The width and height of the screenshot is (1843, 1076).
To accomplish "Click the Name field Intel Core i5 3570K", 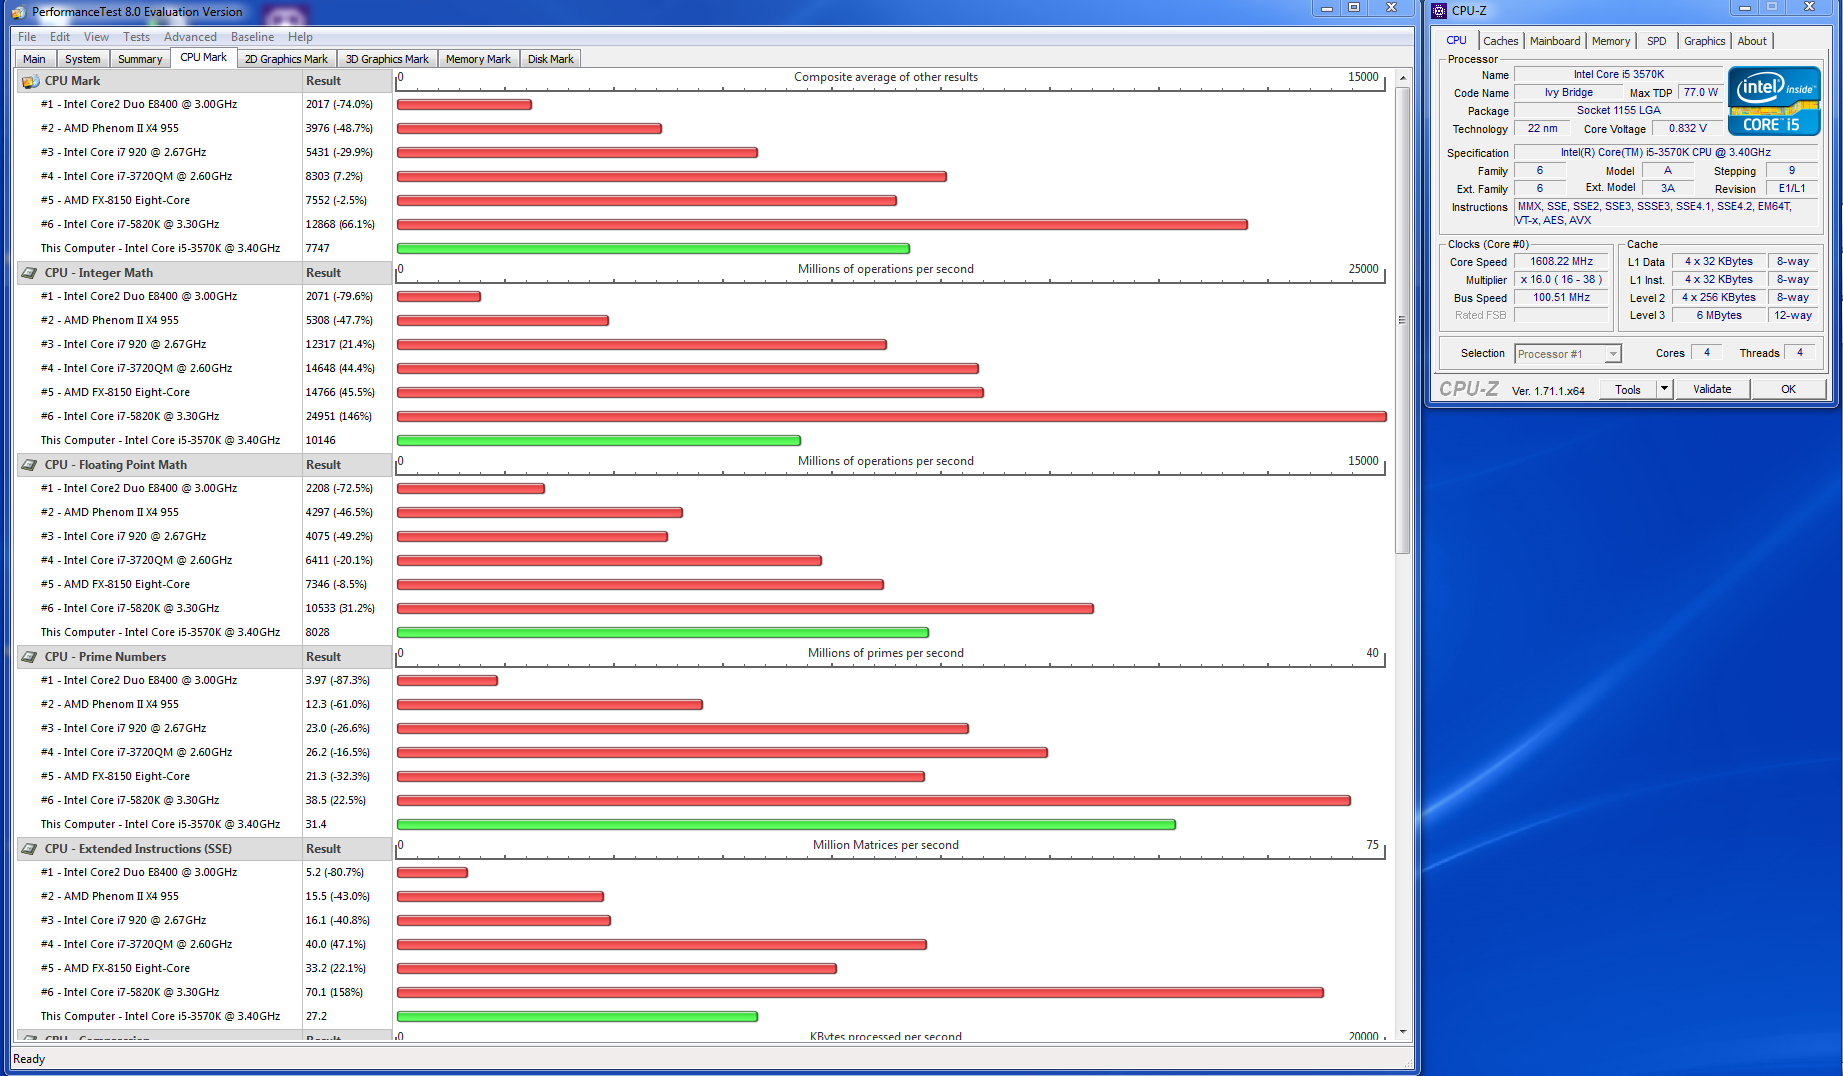I will coord(1618,75).
